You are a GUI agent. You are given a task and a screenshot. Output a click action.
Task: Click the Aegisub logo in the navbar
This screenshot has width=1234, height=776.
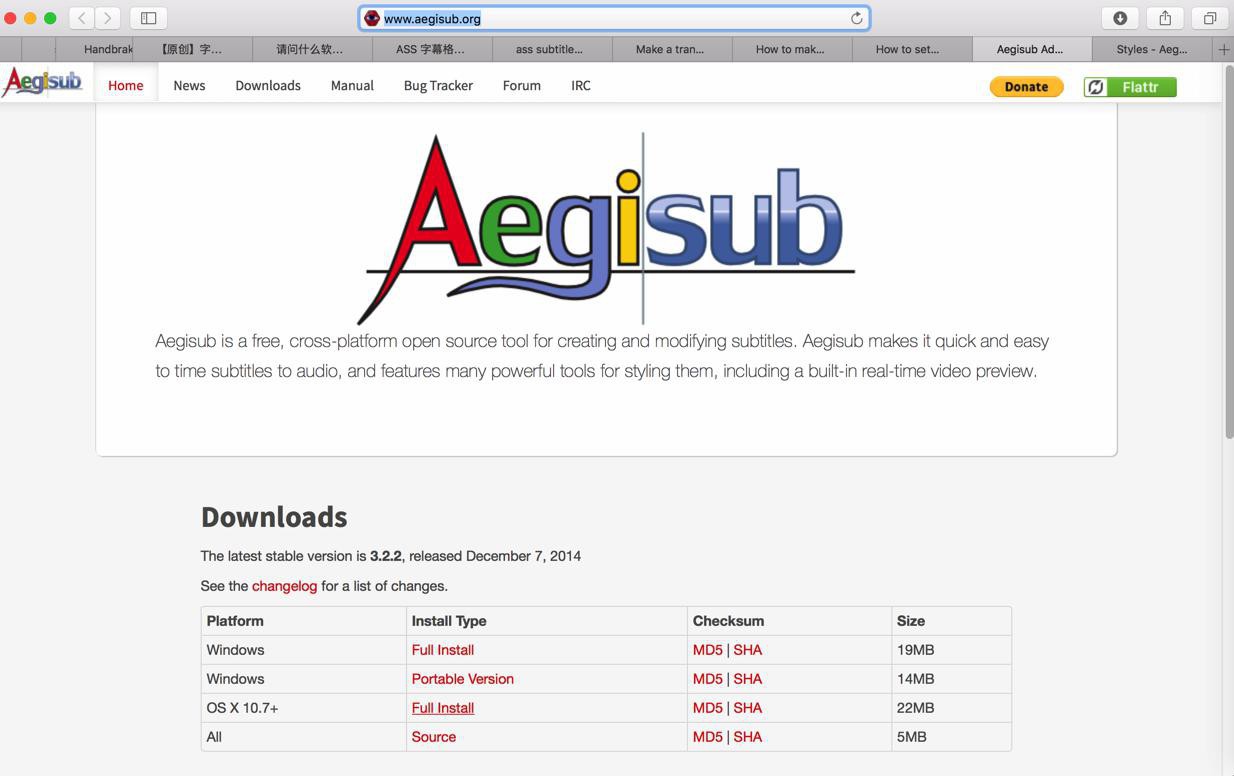click(x=42, y=82)
